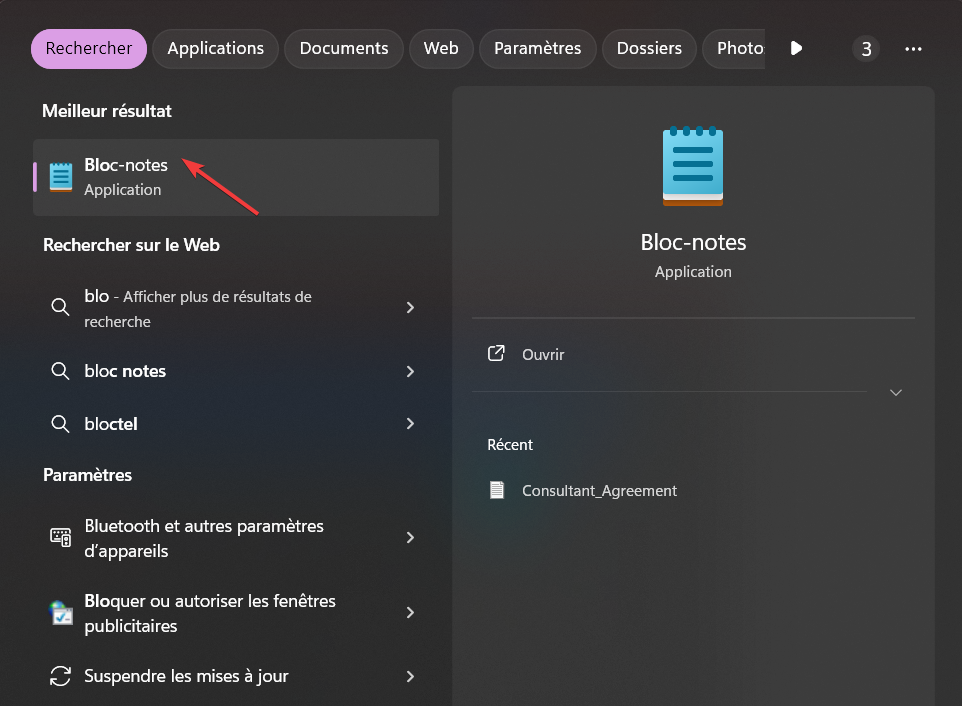Switch to the Applications filter tab
Viewport: 962px width, 706px height.
(x=215, y=48)
